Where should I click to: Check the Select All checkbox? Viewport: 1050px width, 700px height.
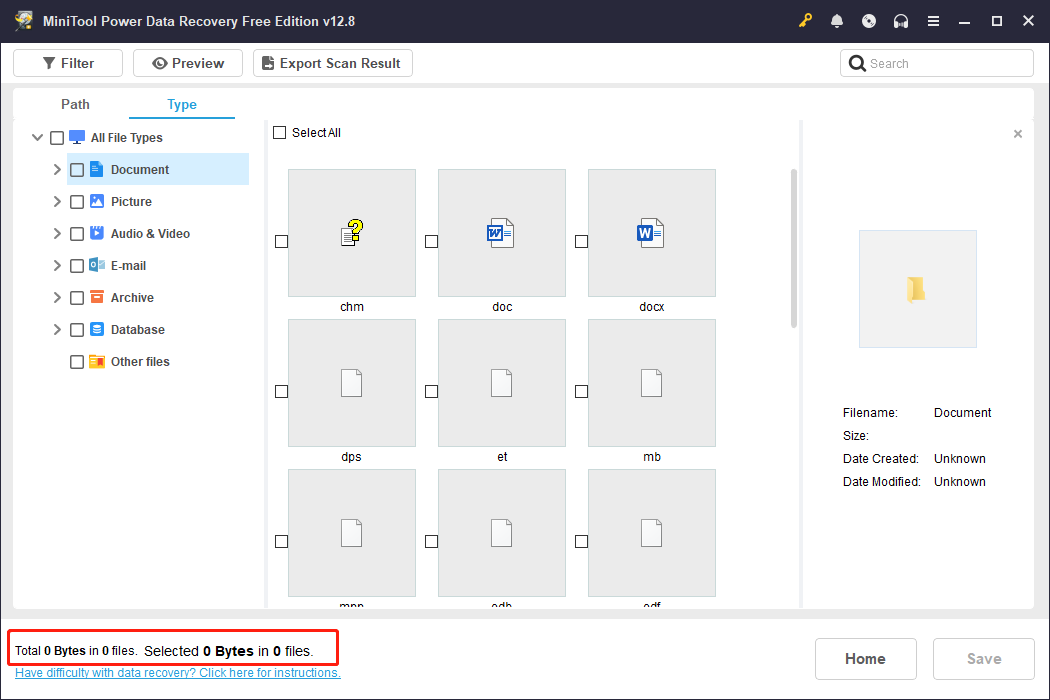280,133
